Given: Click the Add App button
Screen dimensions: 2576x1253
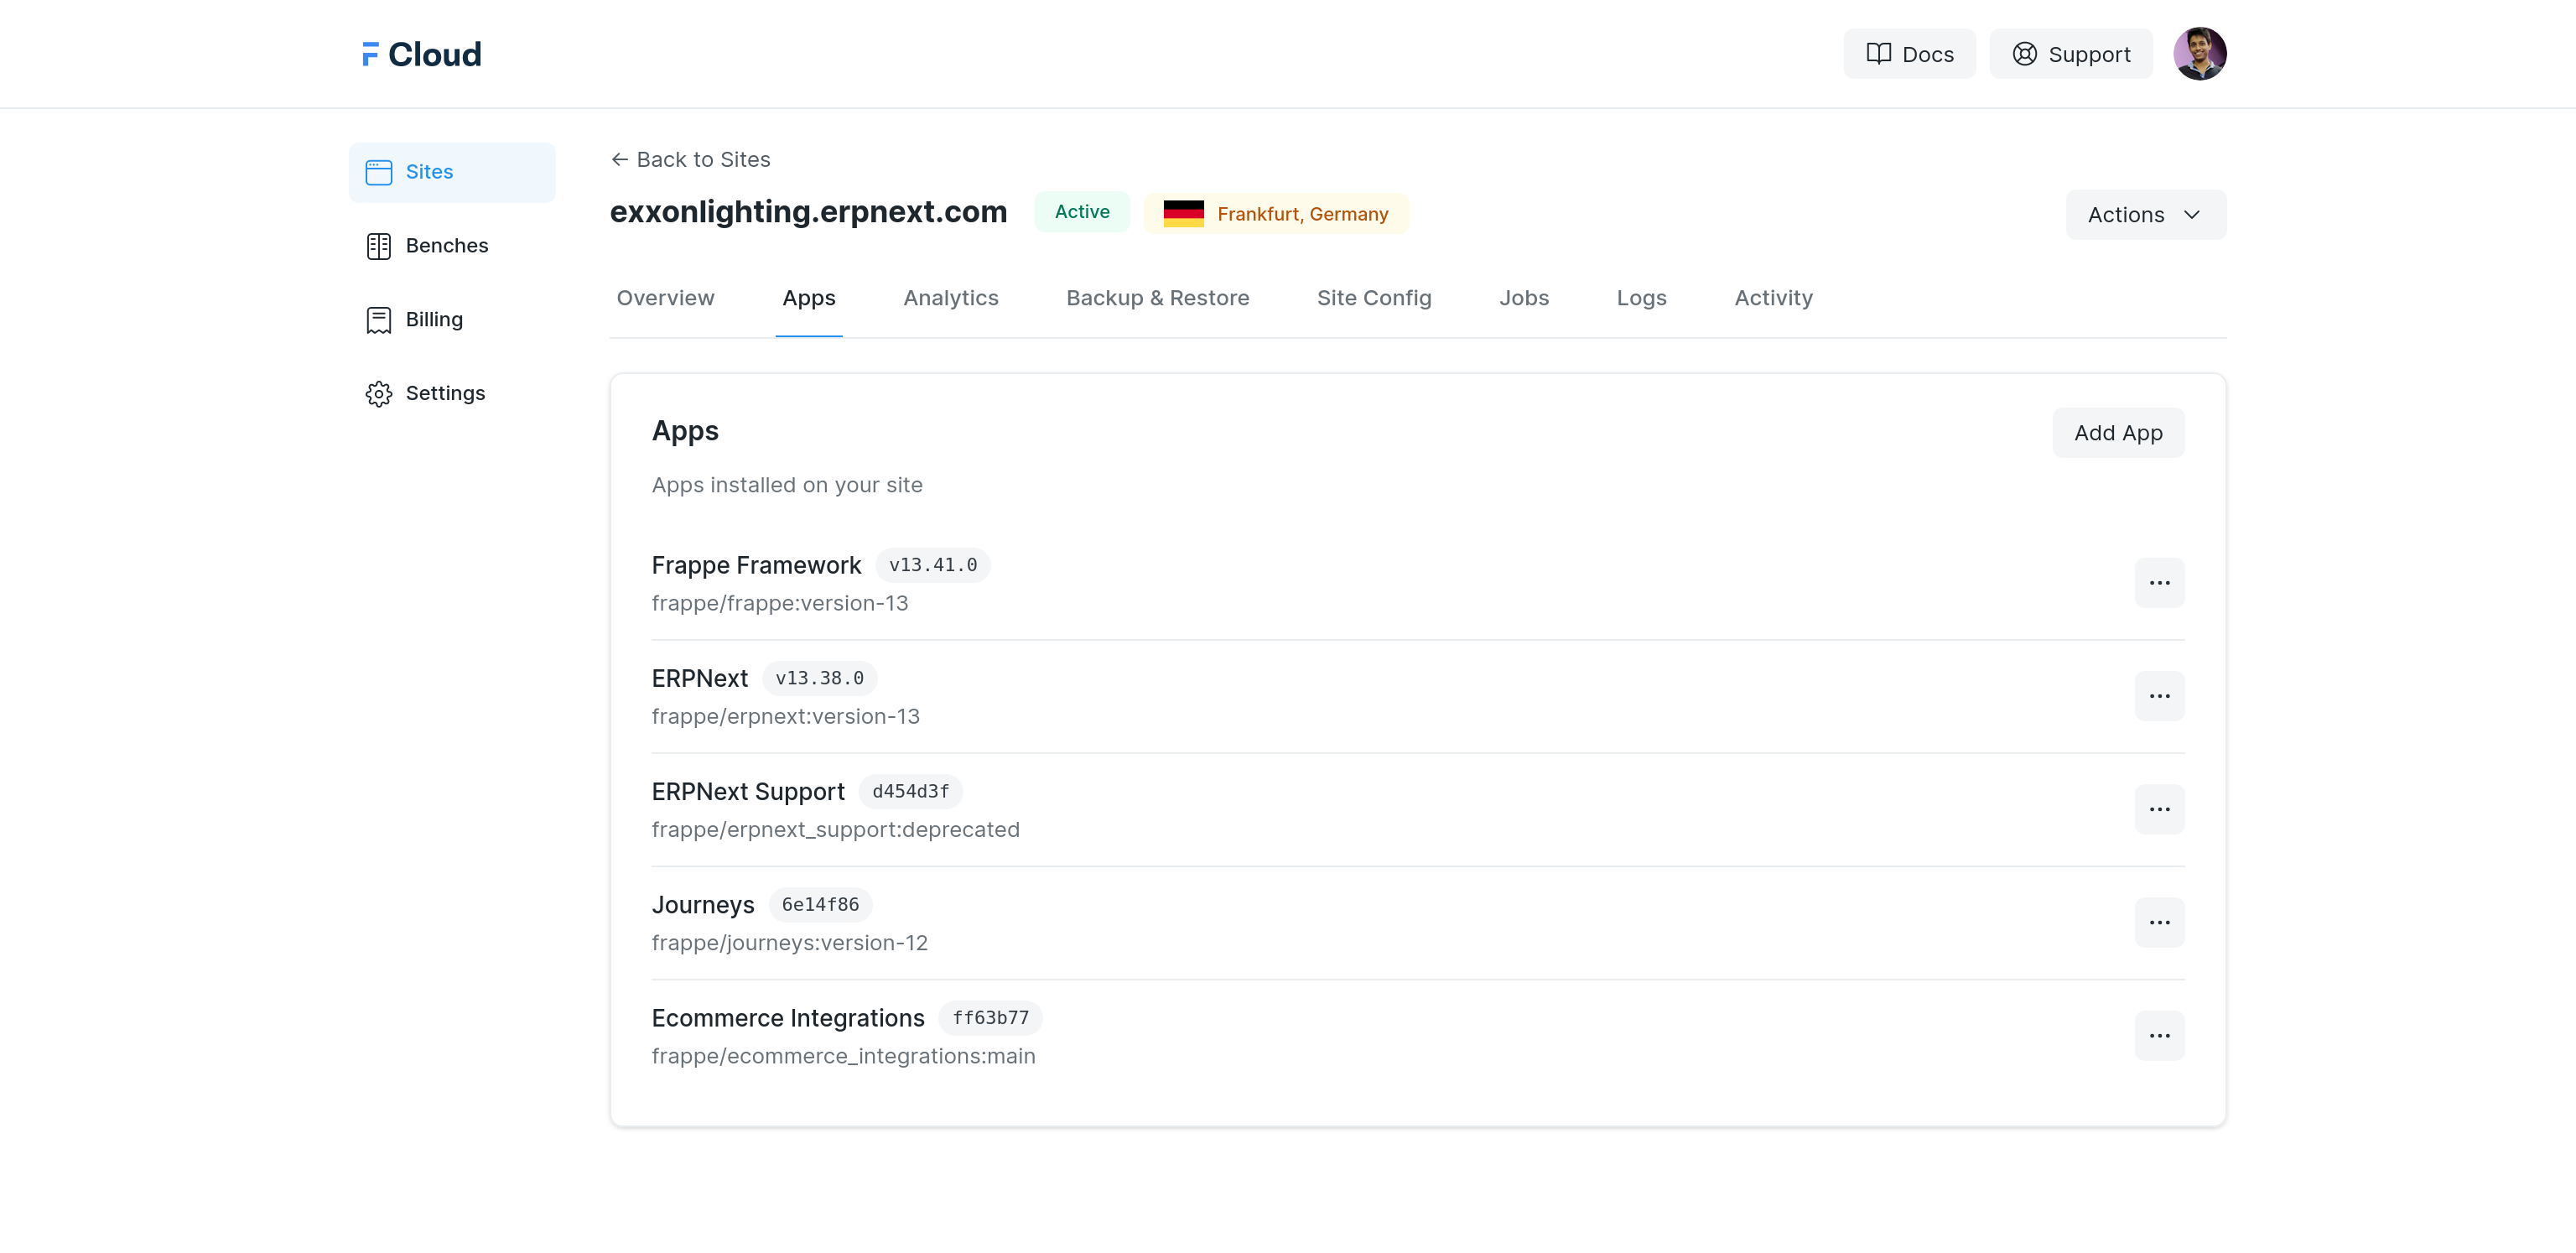Looking at the screenshot, I should 2117,433.
